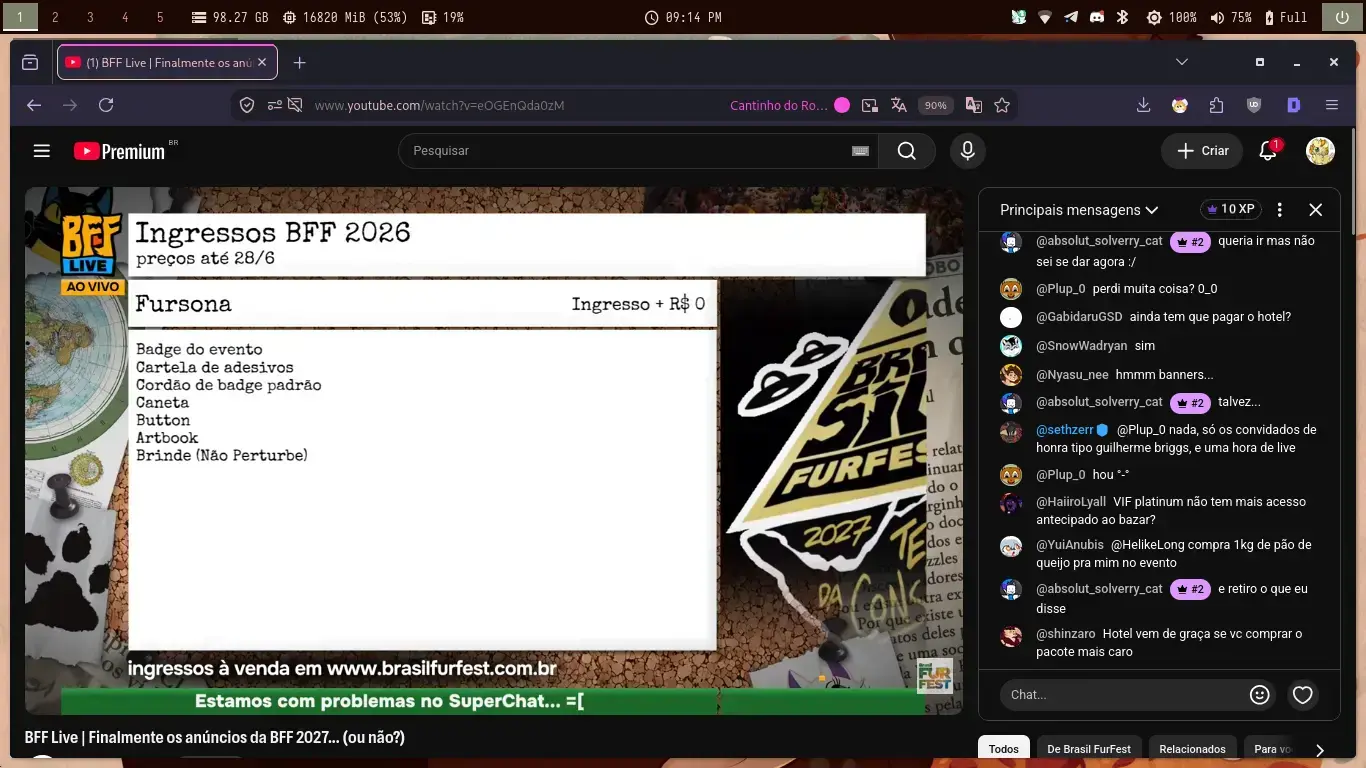
Task: Adjust the volume 75% indicator
Action: [1231, 17]
